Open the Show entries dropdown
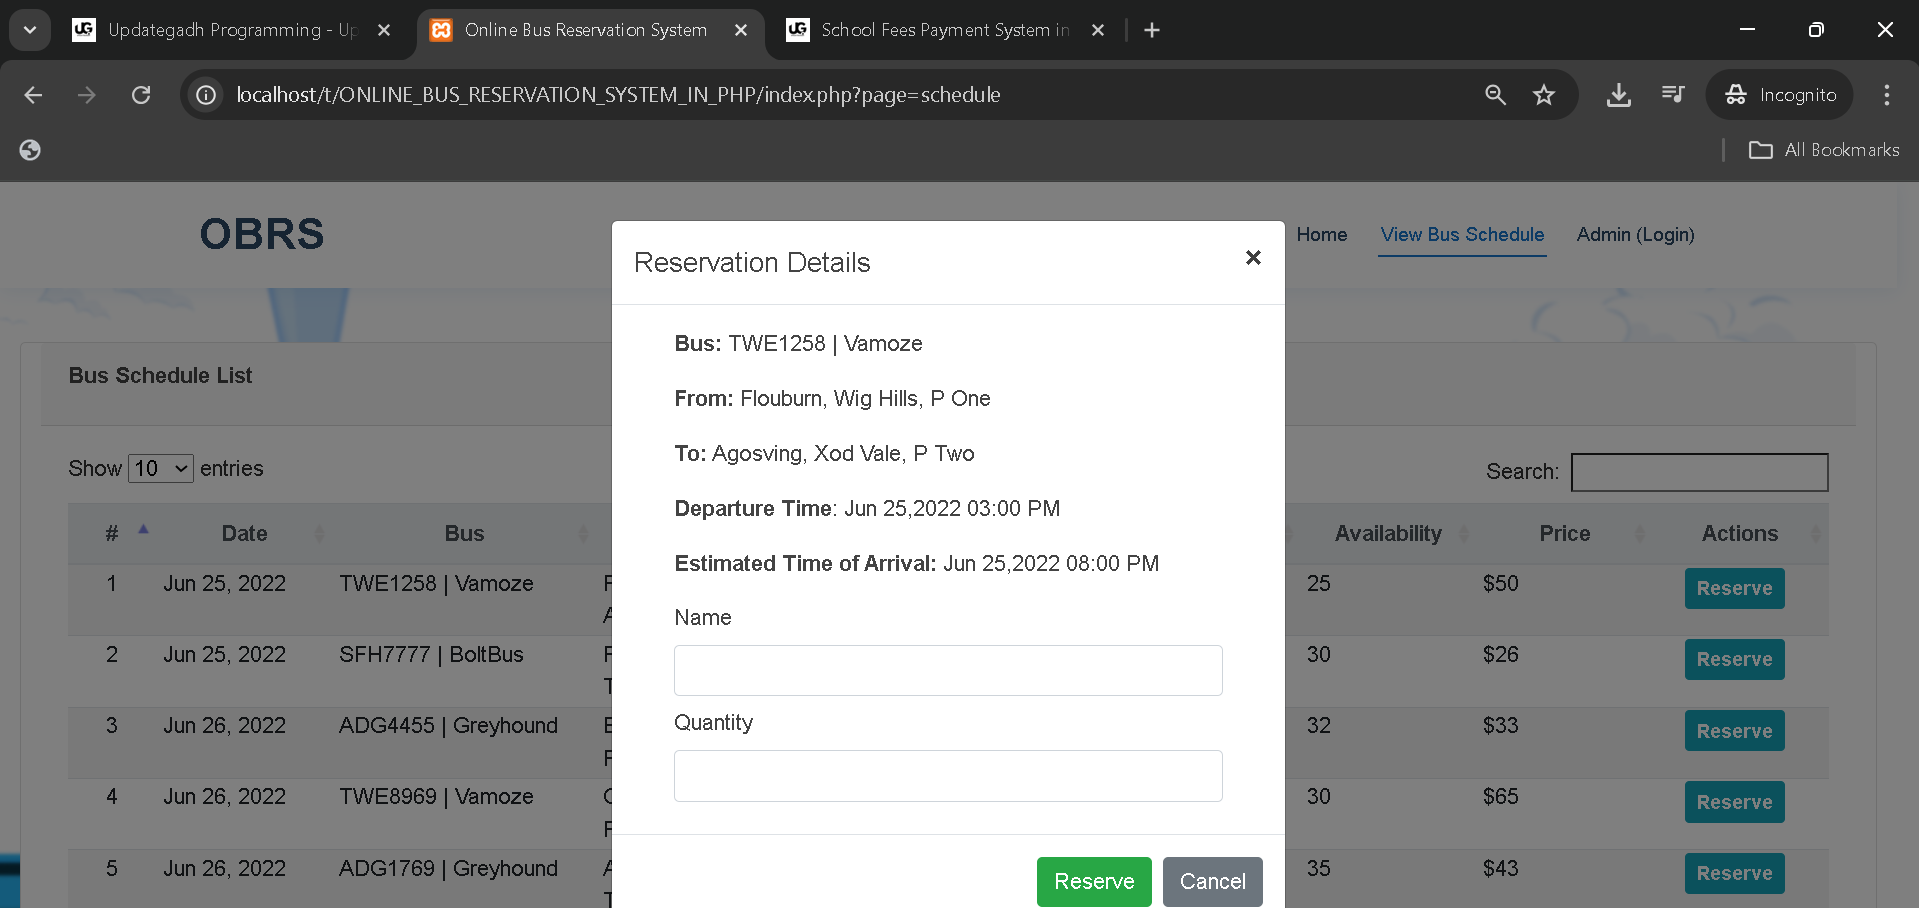The height and width of the screenshot is (908, 1919). click(x=160, y=469)
